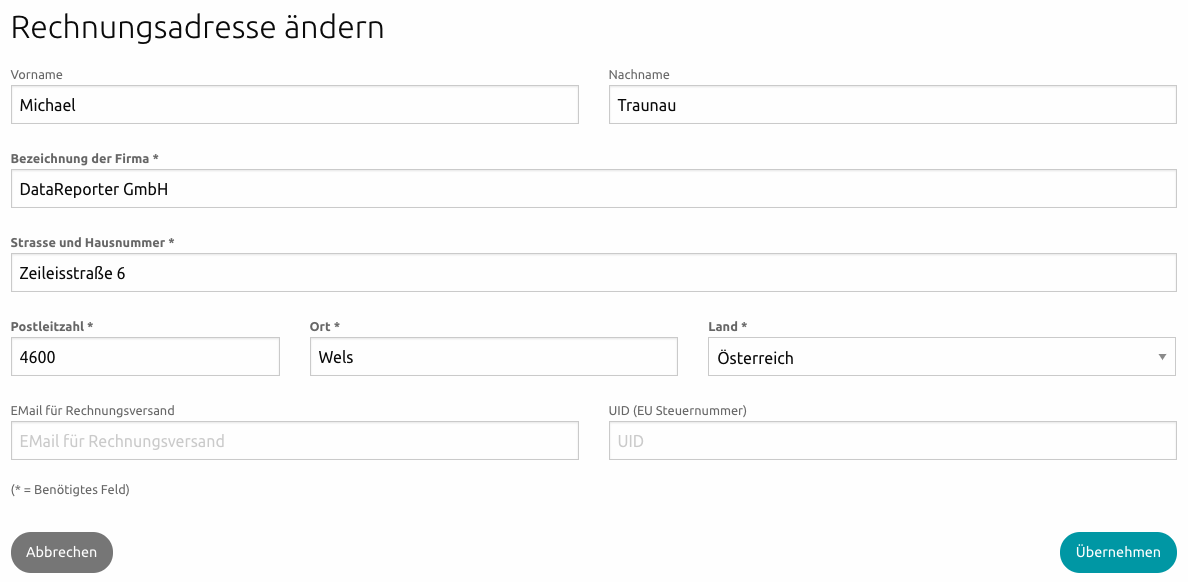Click the Rechnungsadresse ändern heading
Image resolution: width=1188 pixels, height=582 pixels.
(196, 27)
